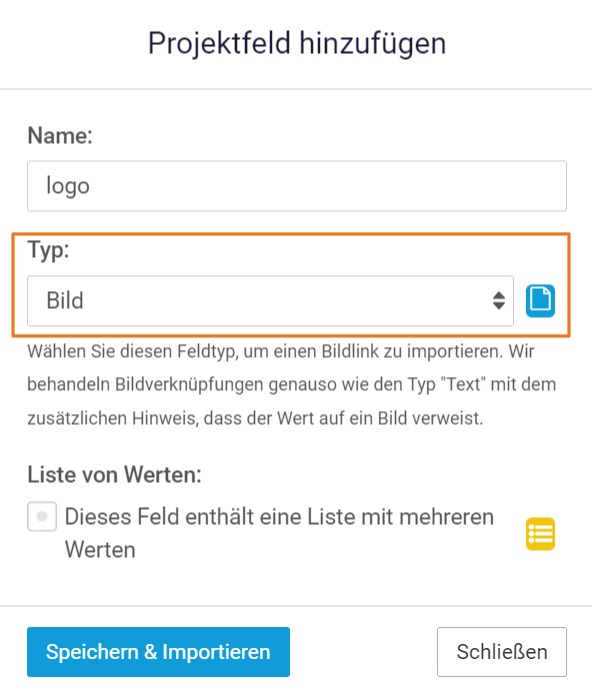592x695 pixels.
Task: Click the 'zusätzlichen Hinweis' help text line
Action: tap(255, 418)
